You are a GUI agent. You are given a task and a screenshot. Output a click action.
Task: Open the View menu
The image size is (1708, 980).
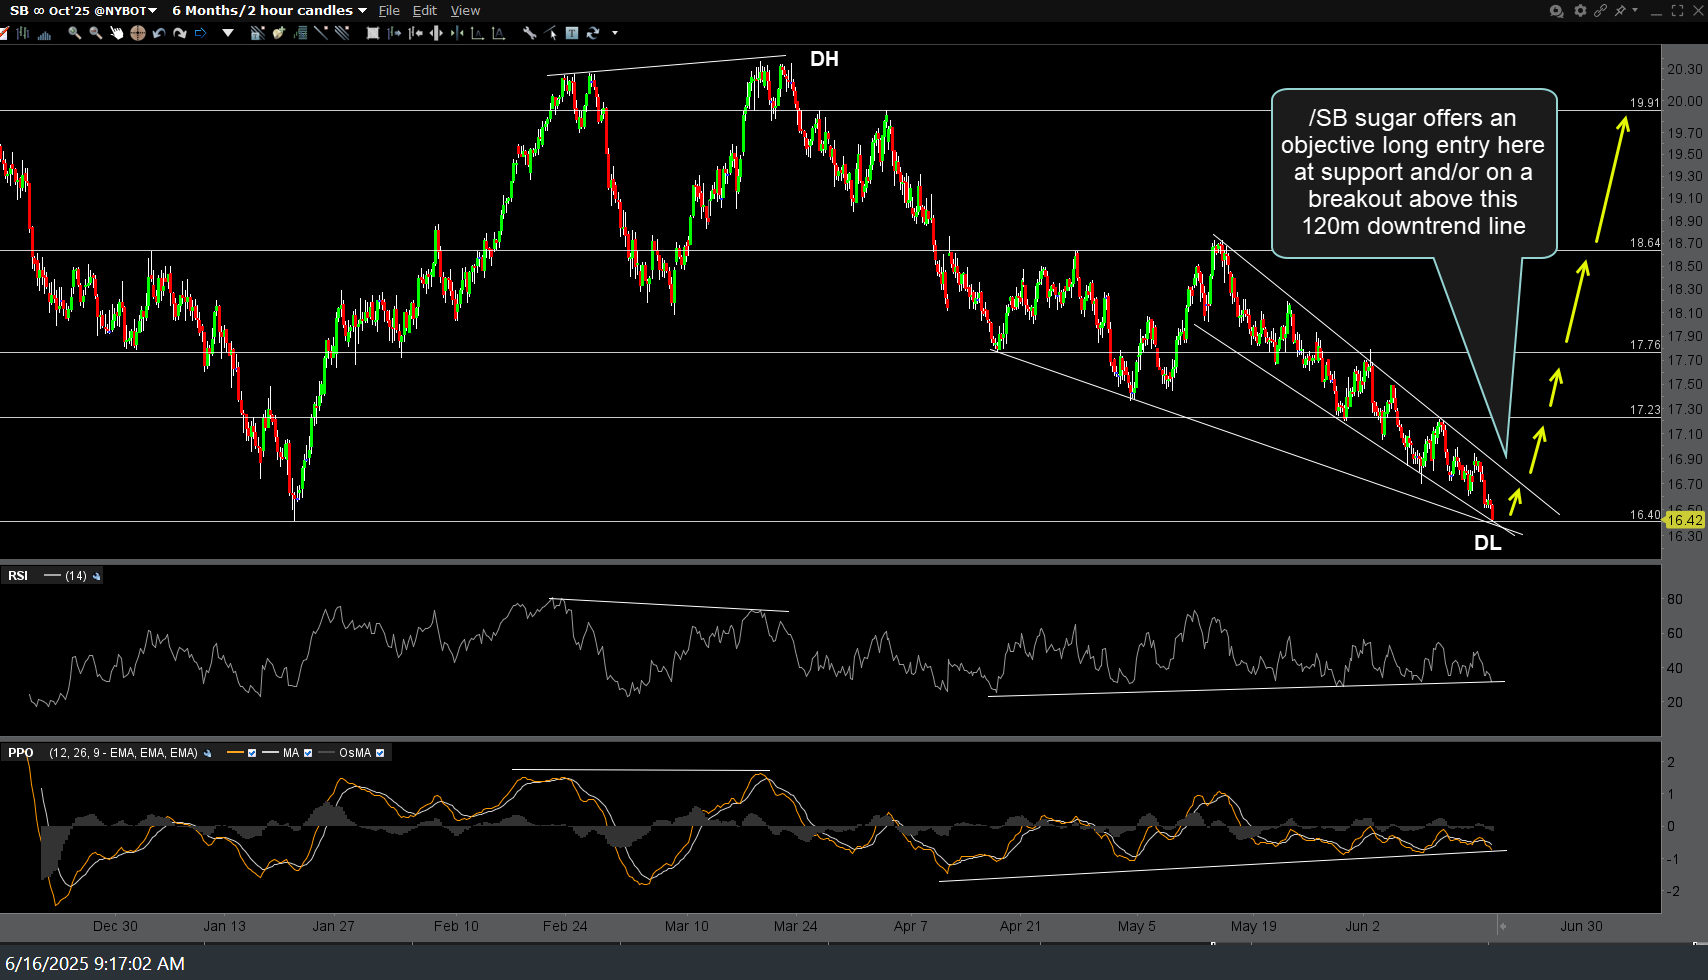[x=465, y=11]
